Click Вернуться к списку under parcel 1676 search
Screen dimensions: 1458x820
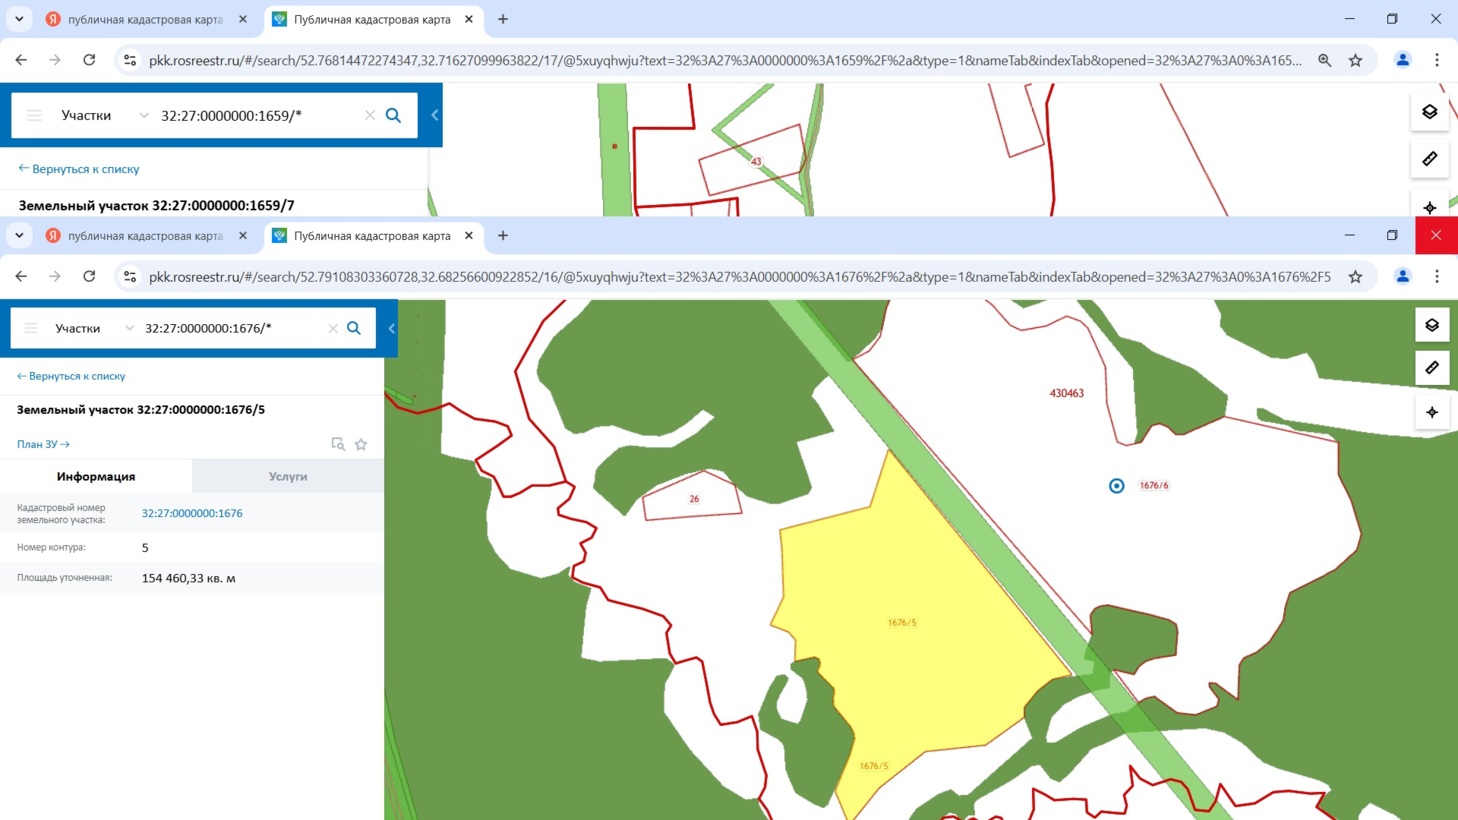click(72, 376)
